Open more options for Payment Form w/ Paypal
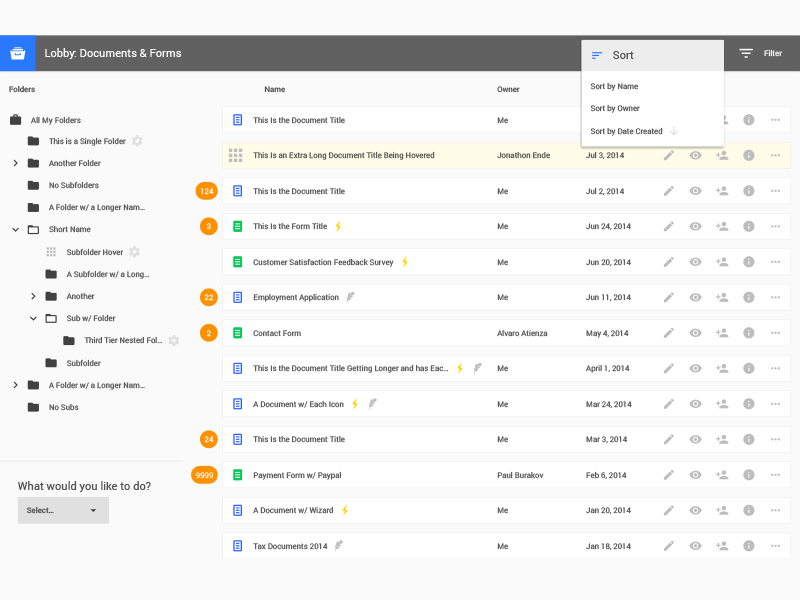Screen dimensions: 800x600 coord(775,475)
